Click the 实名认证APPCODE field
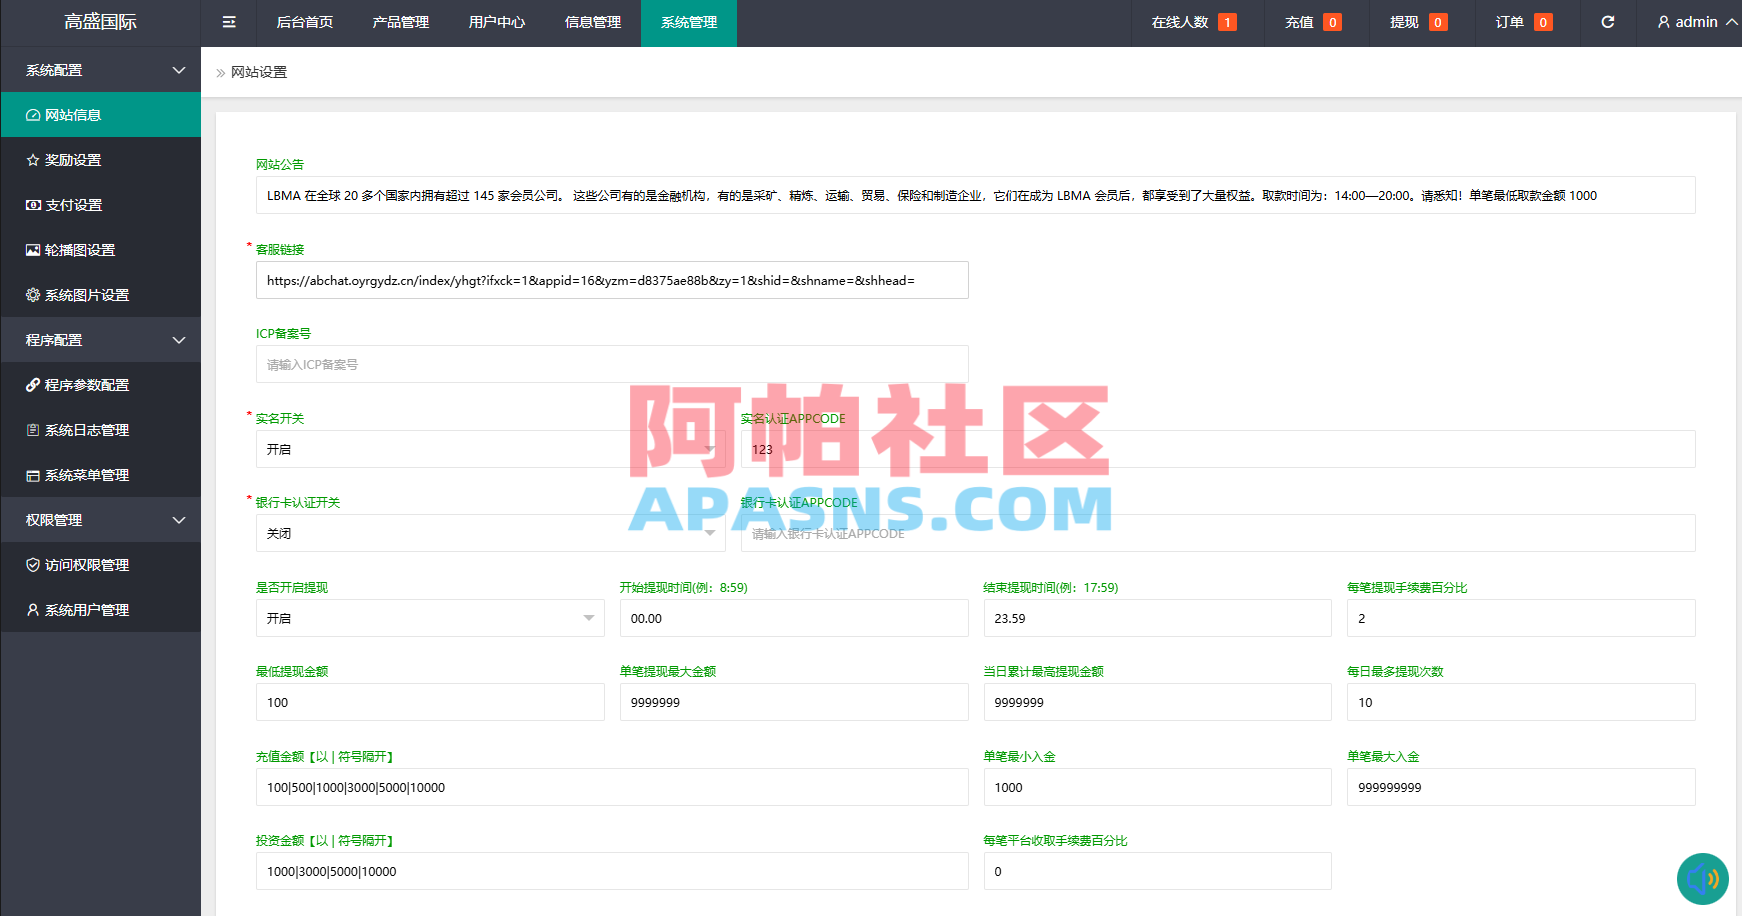Viewport: 1742px width, 916px height. coord(1218,449)
